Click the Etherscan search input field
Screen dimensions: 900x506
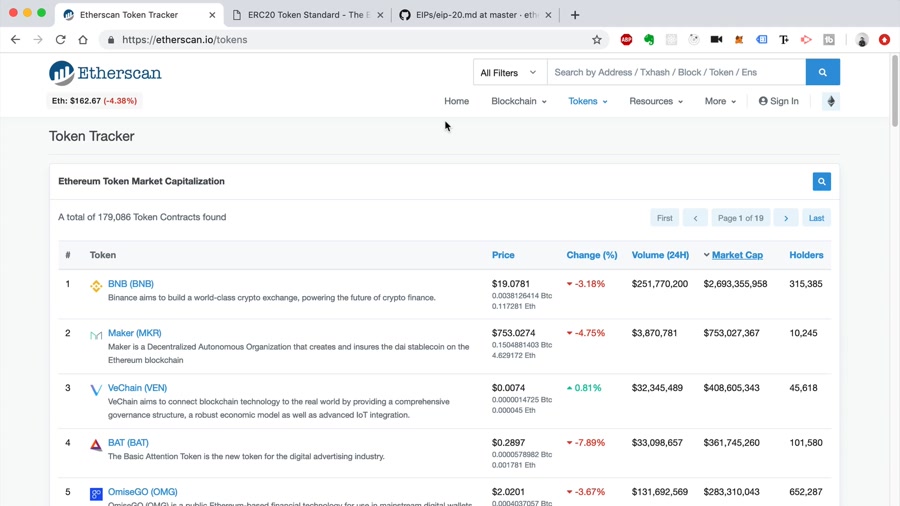coord(676,72)
